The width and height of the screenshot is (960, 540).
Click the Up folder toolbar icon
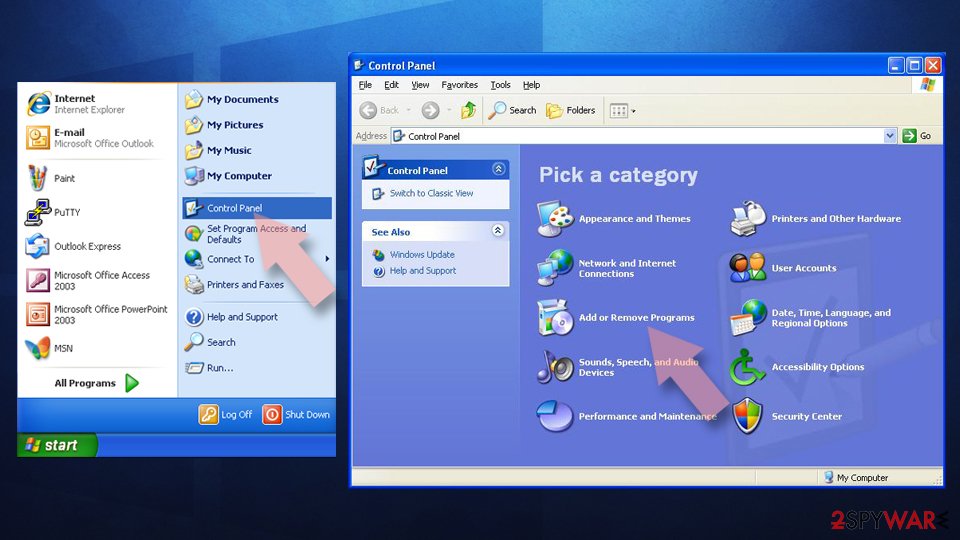pos(468,110)
